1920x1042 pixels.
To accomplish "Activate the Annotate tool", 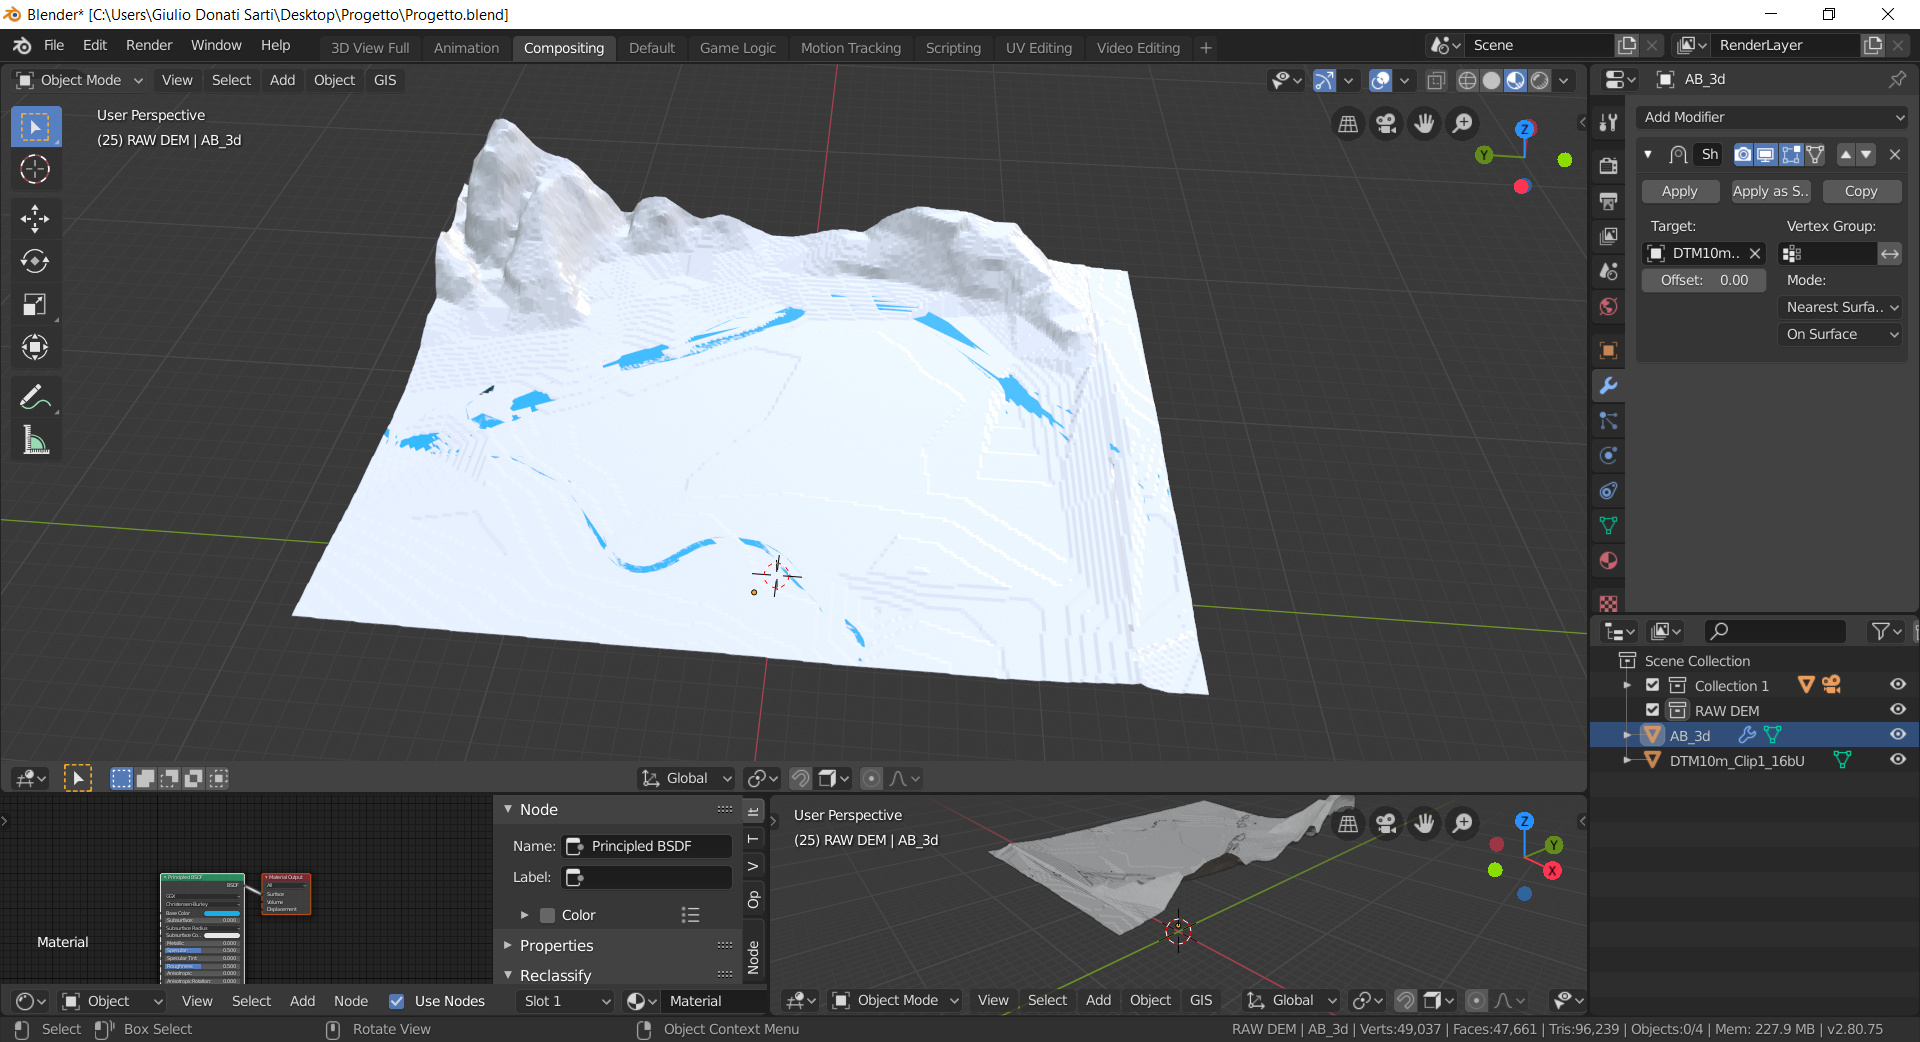I will [x=35, y=397].
